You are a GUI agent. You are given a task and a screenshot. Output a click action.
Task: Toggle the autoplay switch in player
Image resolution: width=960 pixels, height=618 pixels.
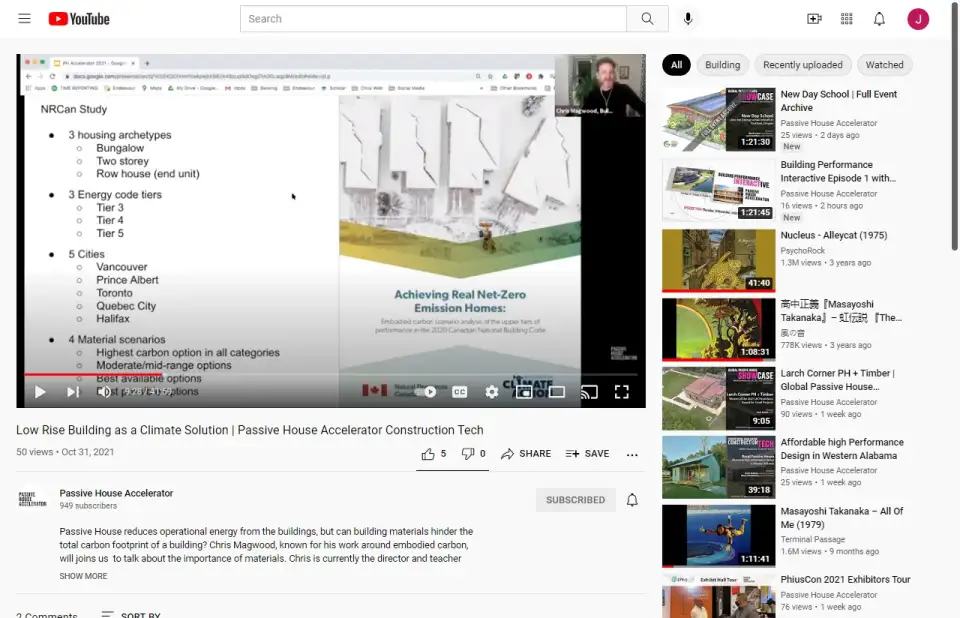coord(427,392)
